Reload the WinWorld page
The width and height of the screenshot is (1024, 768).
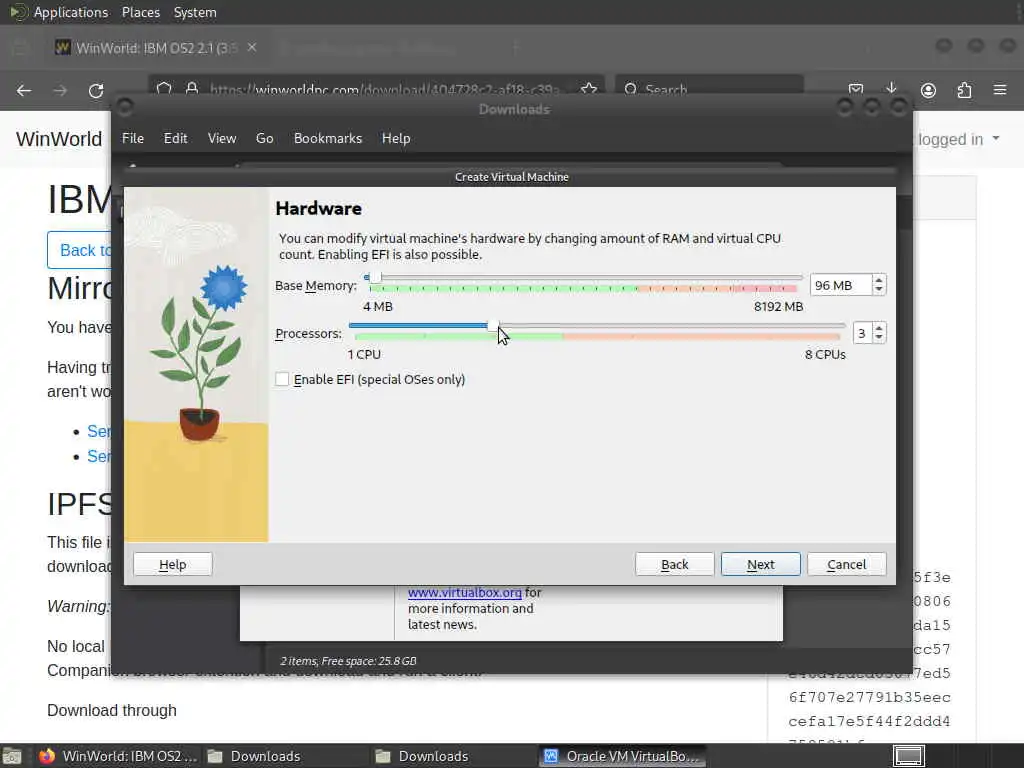pyautogui.click(x=96, y=91)
